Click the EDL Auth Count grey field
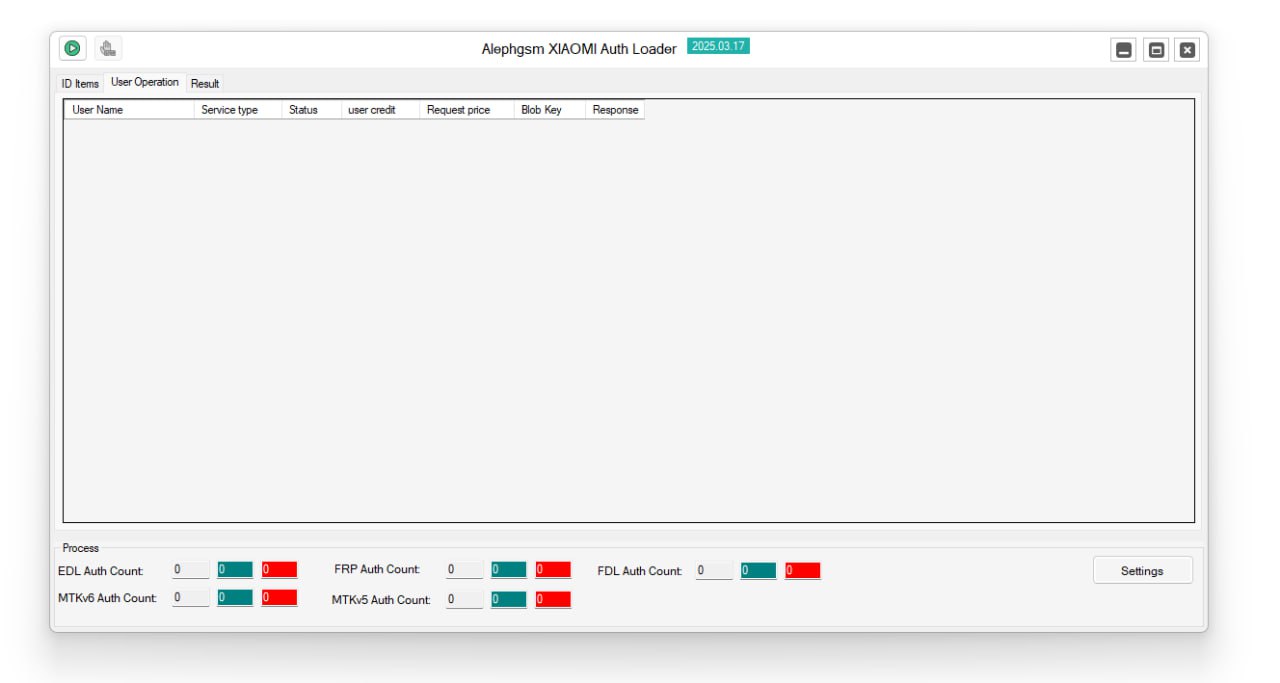 click(x=190, y=570)
